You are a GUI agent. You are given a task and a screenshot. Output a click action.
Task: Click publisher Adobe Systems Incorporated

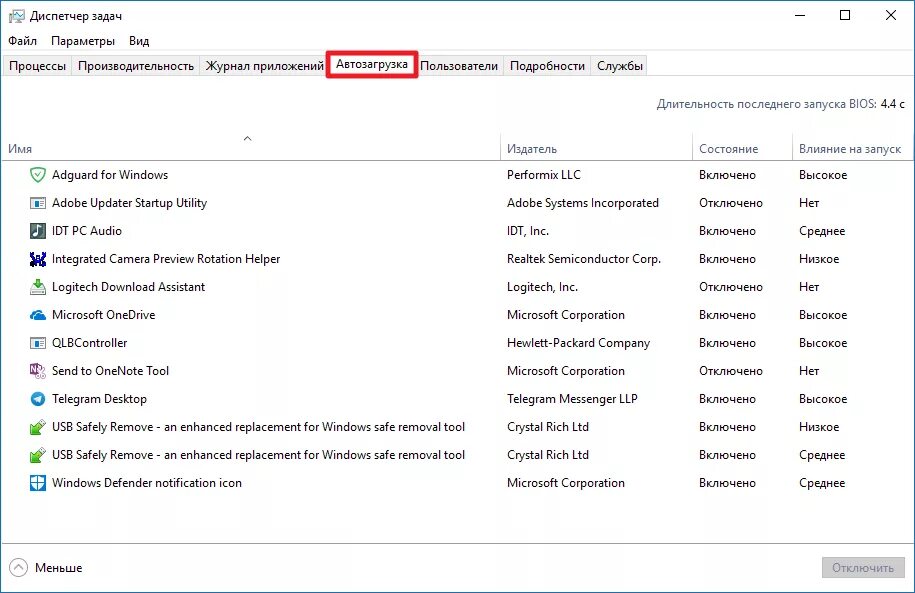point(582,203)
